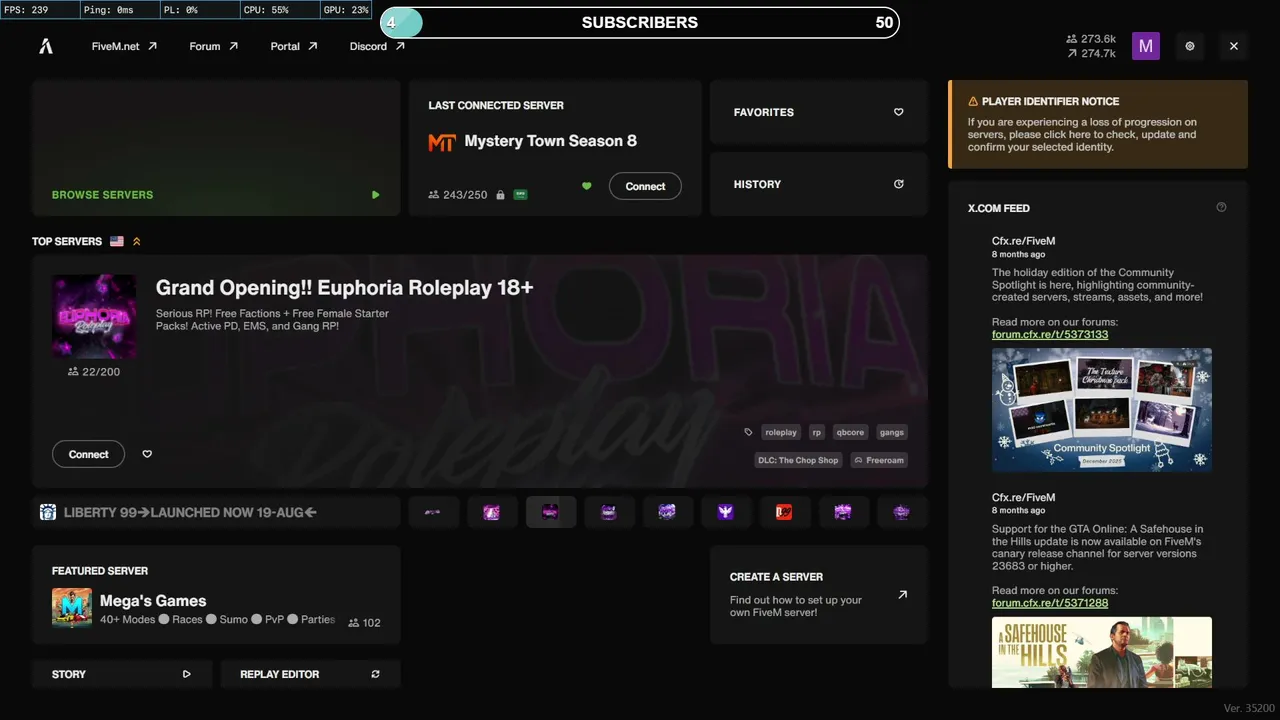1280x720 pixels.
Task: Open the Discord link in the top navigation
Action: tap(377, 46)
